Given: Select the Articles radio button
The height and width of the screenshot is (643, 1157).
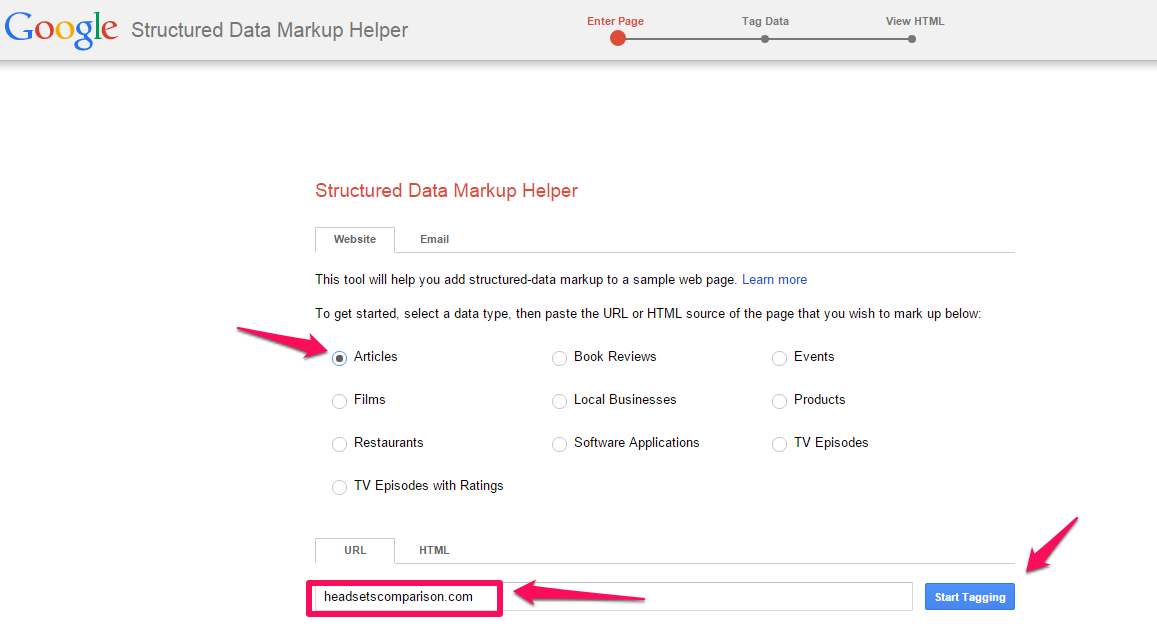Looking at the screenshot, I should (339, 358).
